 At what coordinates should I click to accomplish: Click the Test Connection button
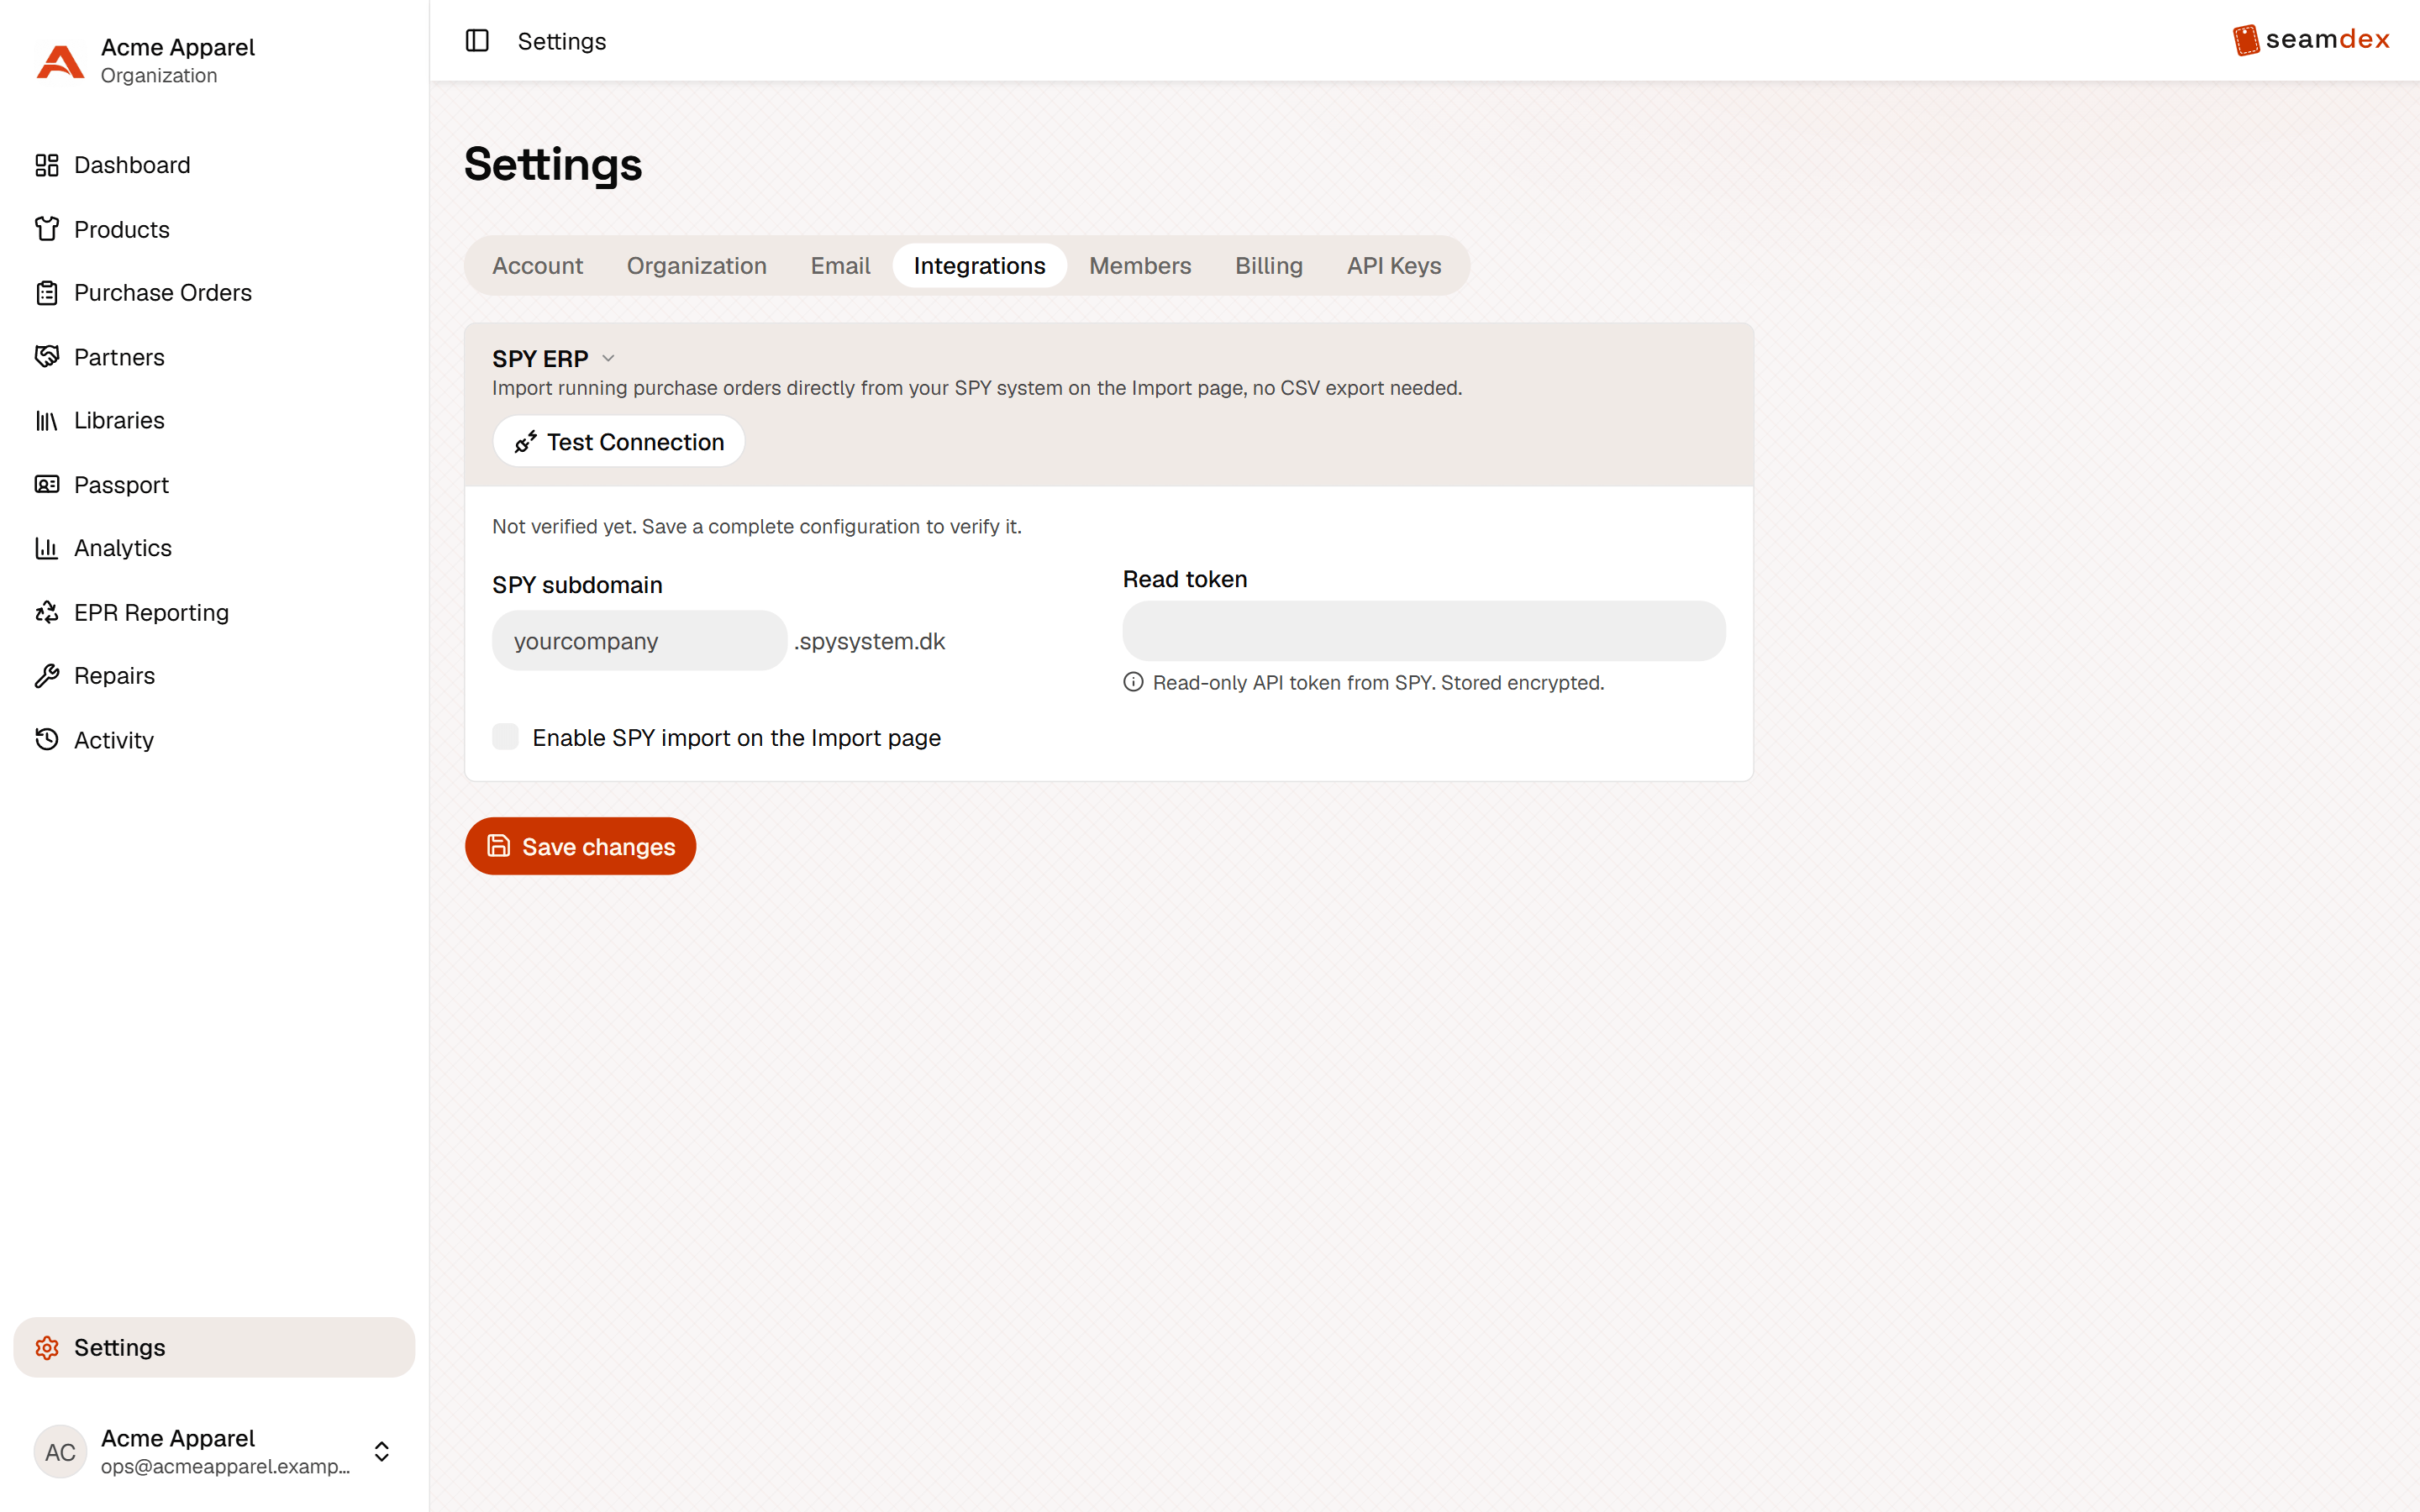click(619, 442)
